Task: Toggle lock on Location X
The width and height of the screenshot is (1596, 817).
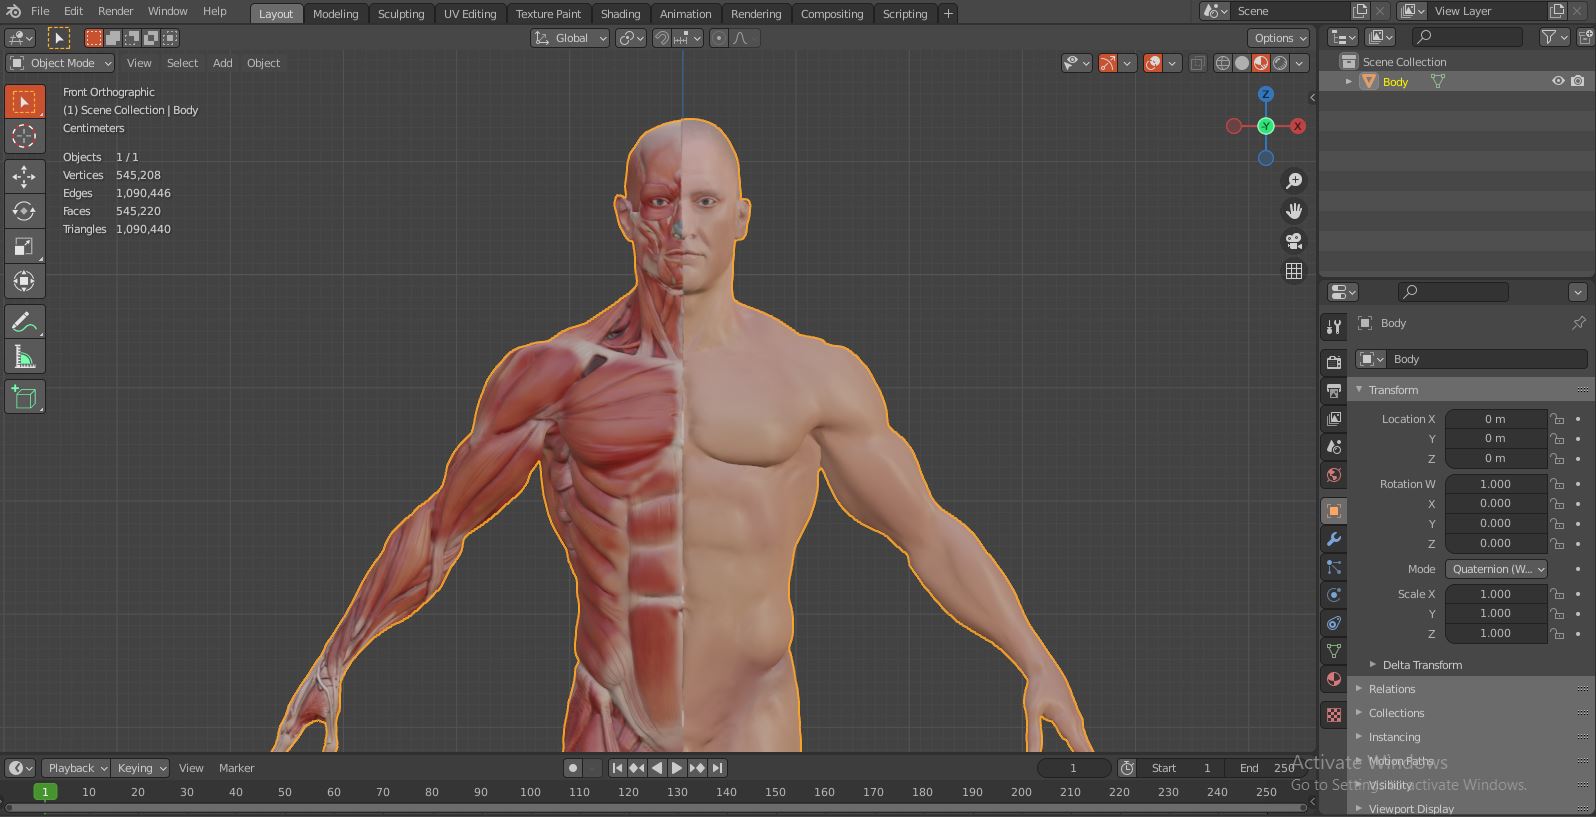Action: 1557,419
